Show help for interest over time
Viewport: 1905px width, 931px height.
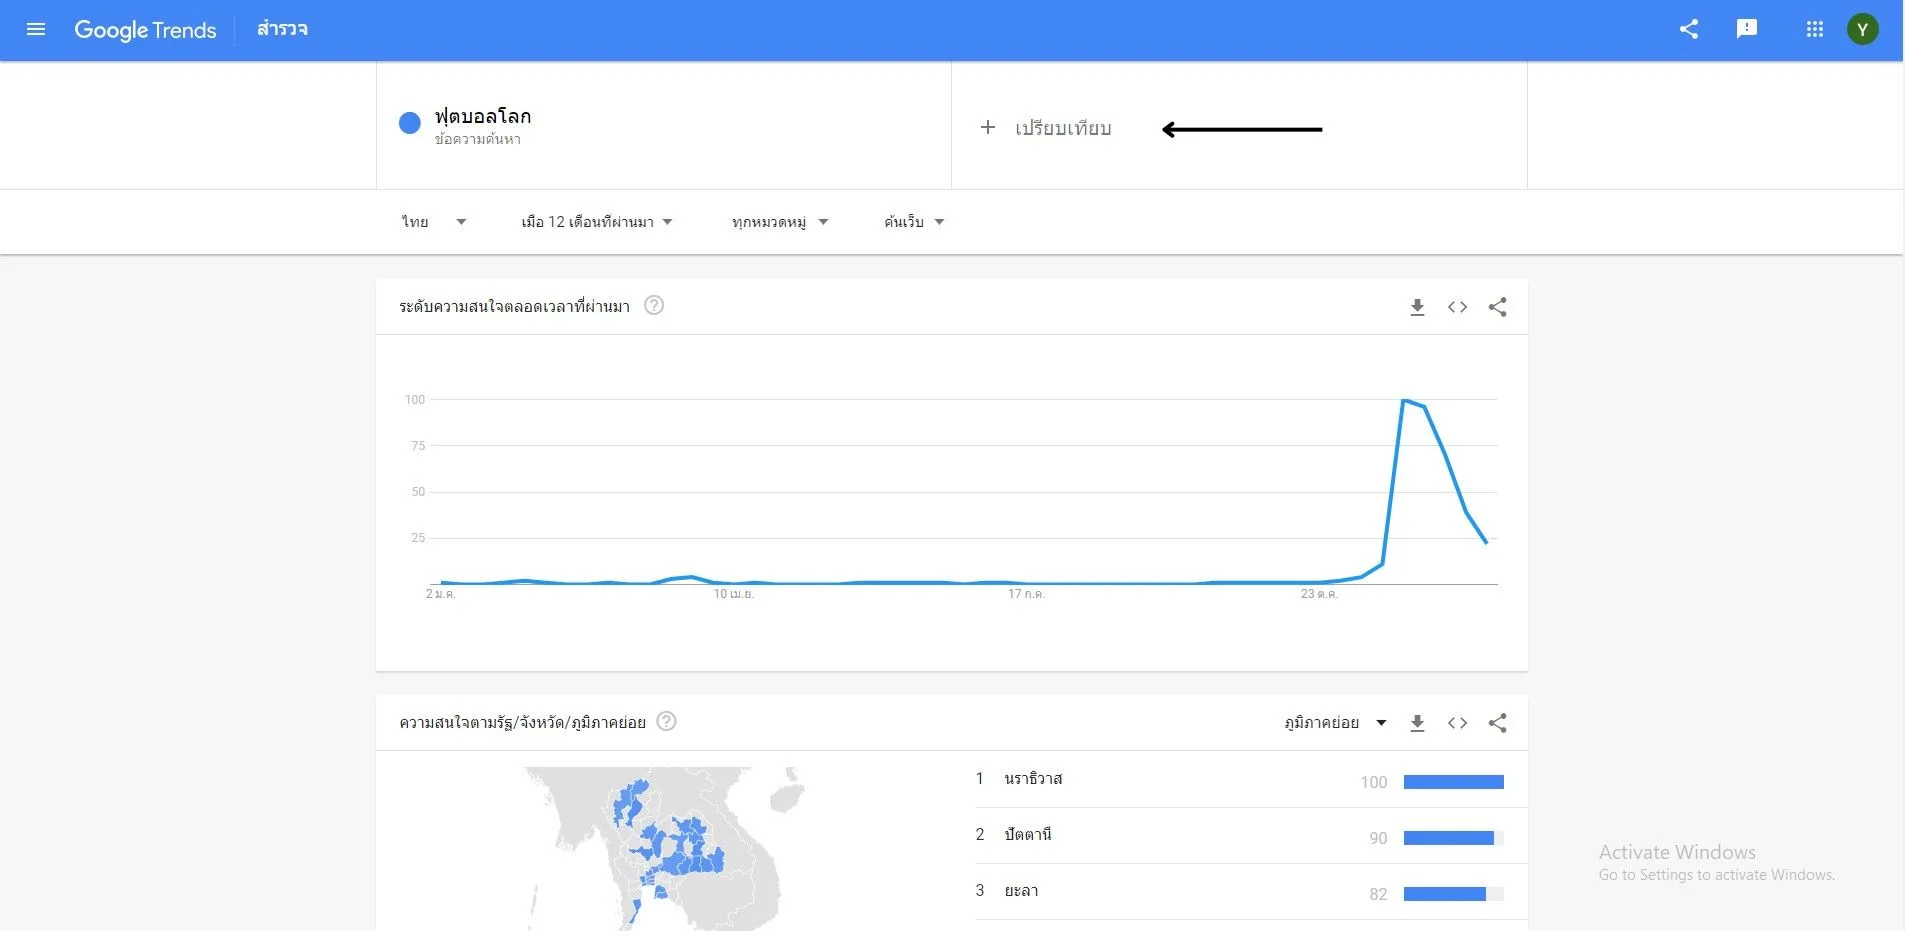point(654,305)
